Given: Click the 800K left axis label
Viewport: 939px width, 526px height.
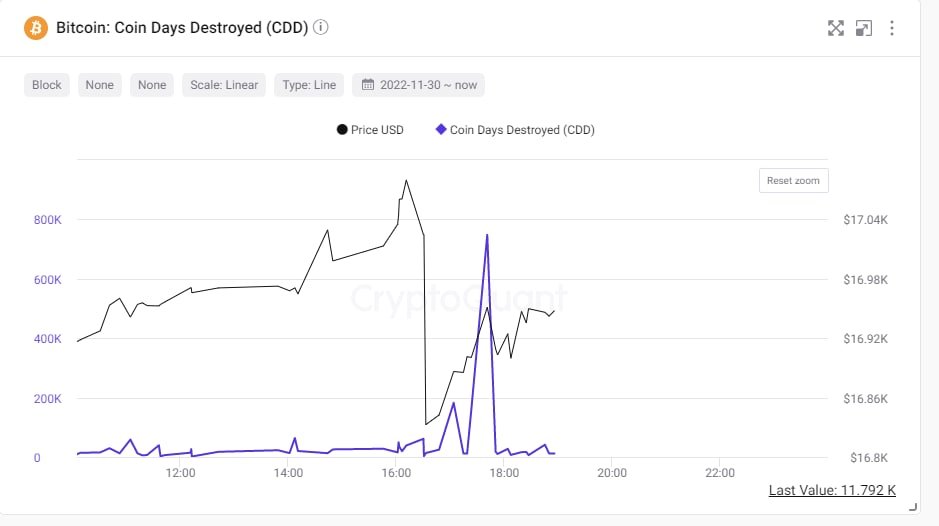Looking at the screenshot, I should pyautogui.click(x=47, y=220).
